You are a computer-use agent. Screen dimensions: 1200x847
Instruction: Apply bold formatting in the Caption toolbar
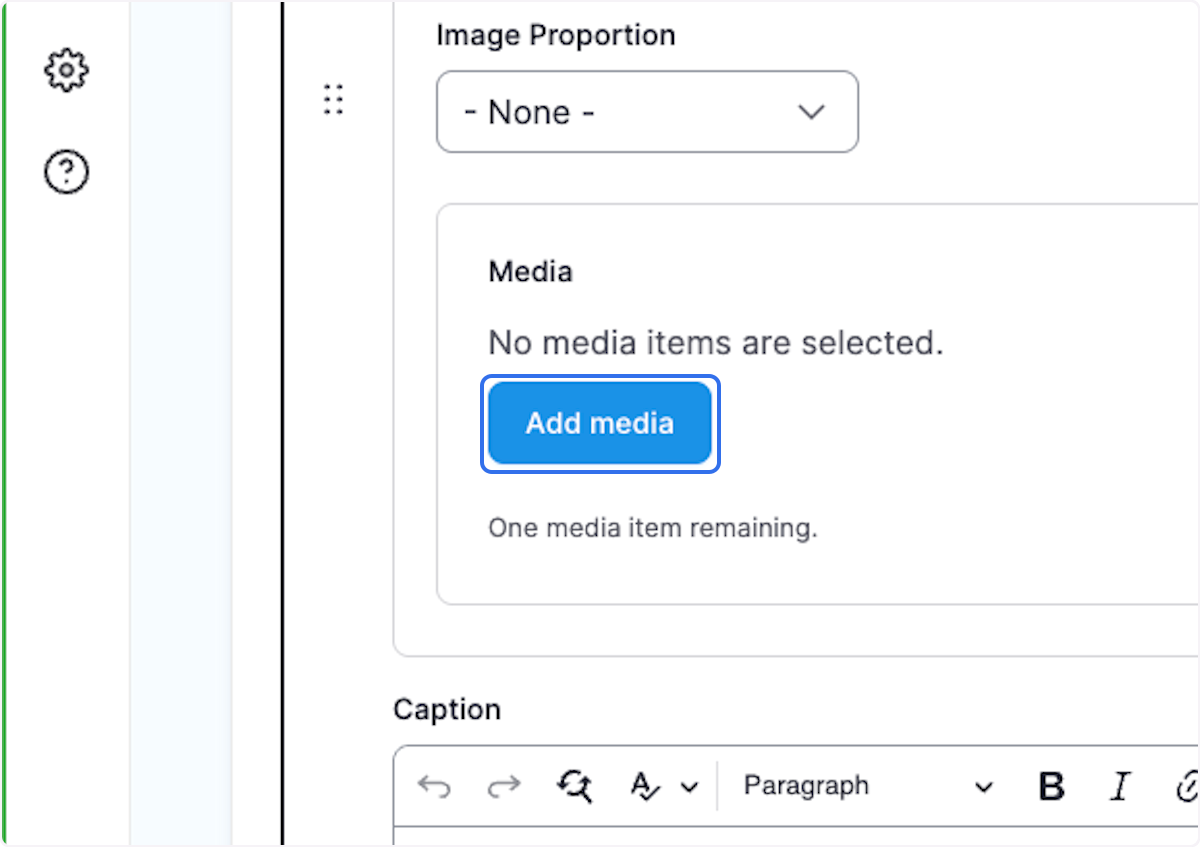click(x=1049, y=788)
